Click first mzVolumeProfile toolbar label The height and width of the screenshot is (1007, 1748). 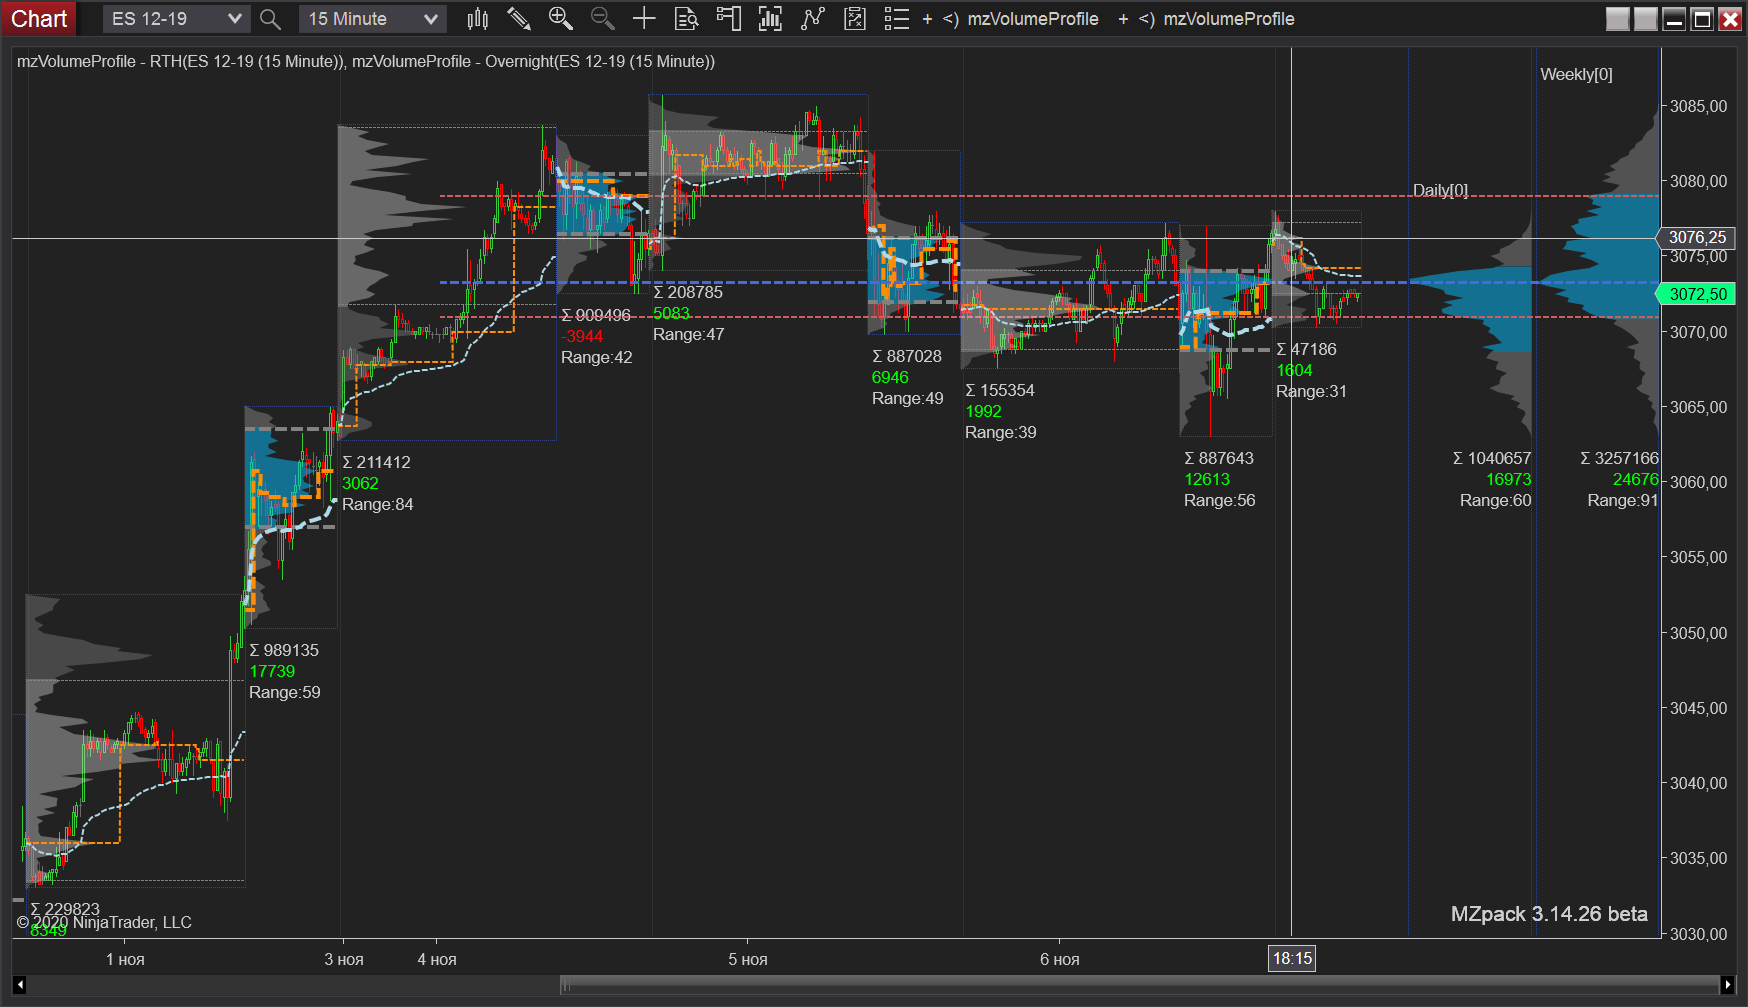click(1033, 19)
